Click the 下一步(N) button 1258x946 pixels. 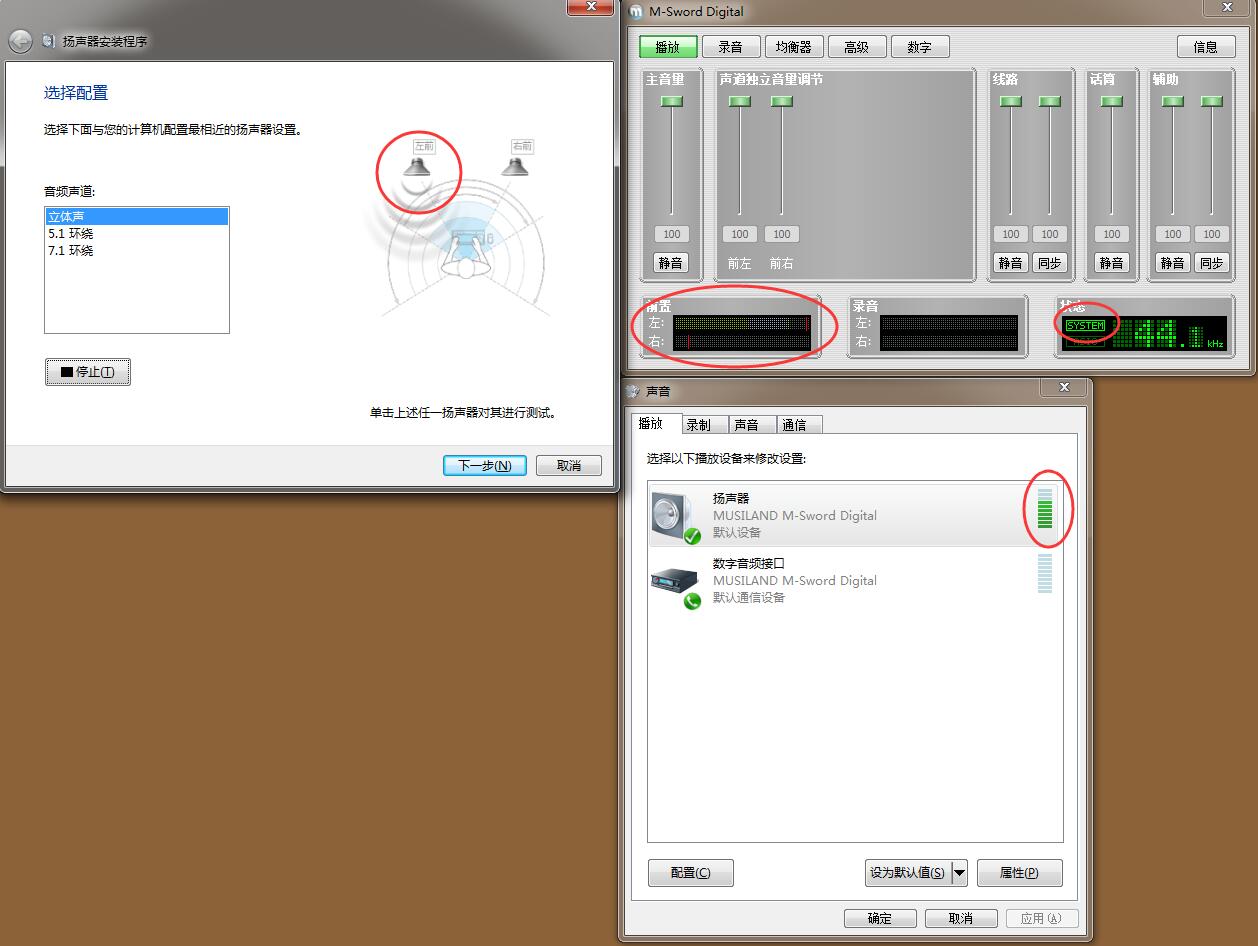click(485, 465)
